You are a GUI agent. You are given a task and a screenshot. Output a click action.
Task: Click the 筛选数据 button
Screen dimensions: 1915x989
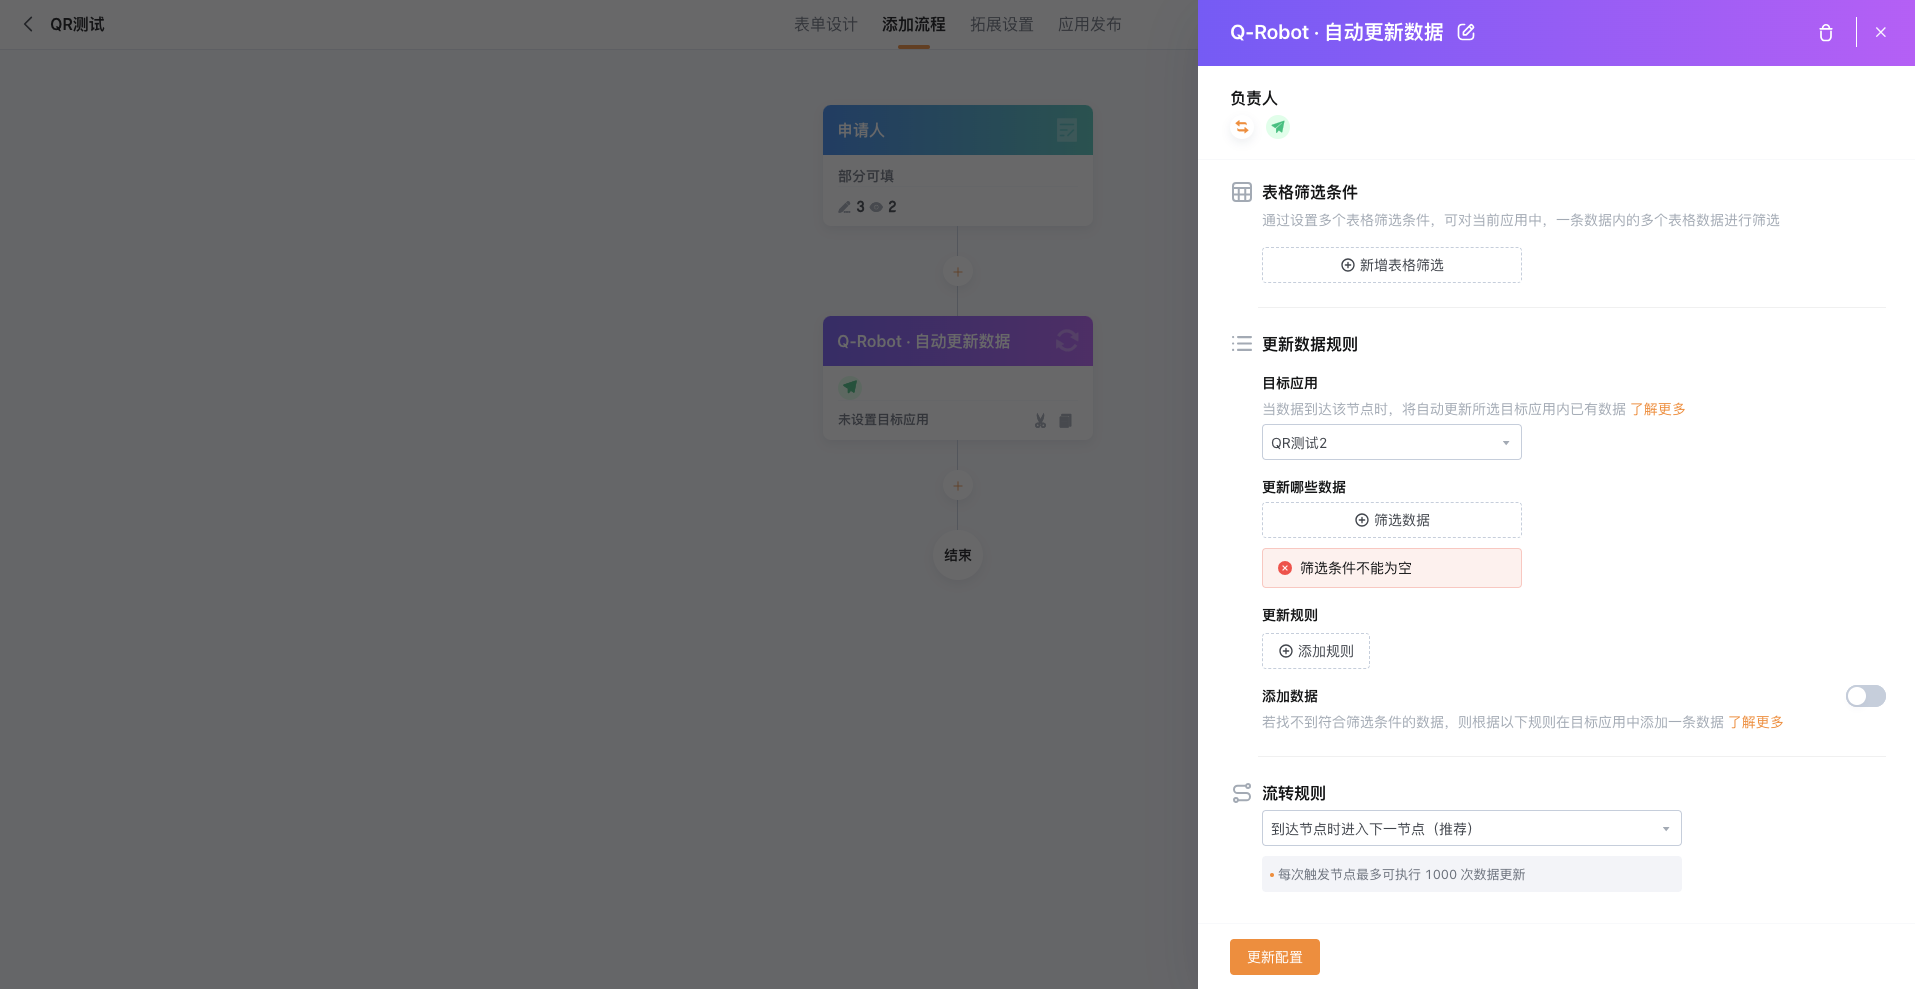pos(1391,520)
